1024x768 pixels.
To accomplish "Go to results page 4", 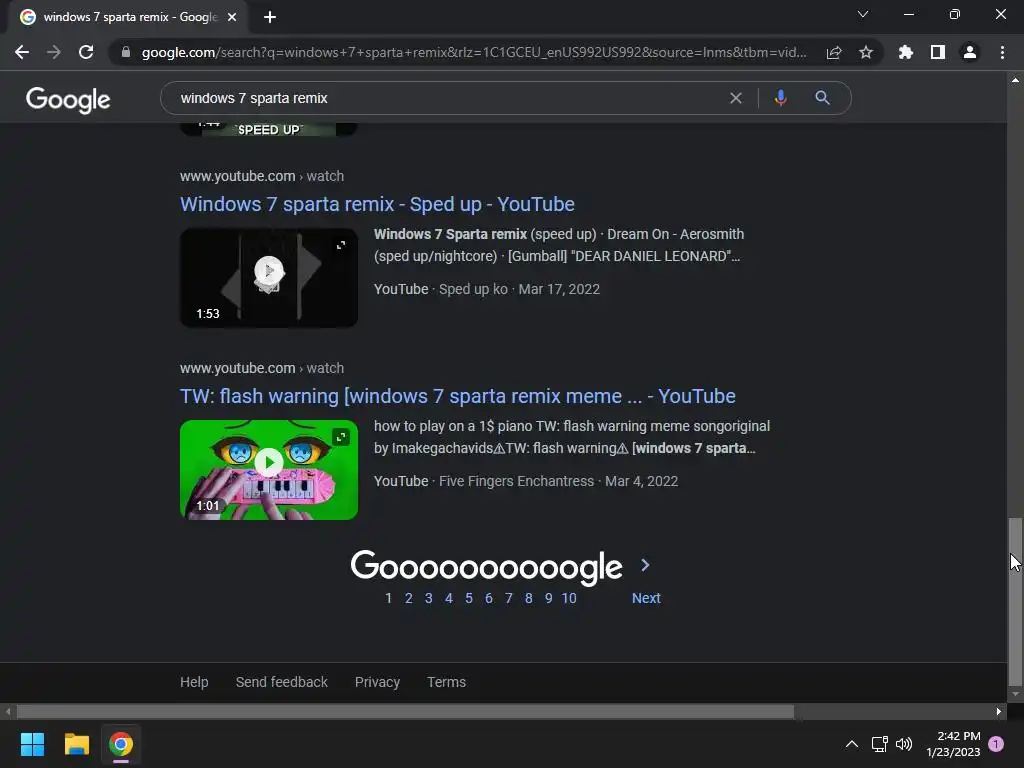I will 449,598.
